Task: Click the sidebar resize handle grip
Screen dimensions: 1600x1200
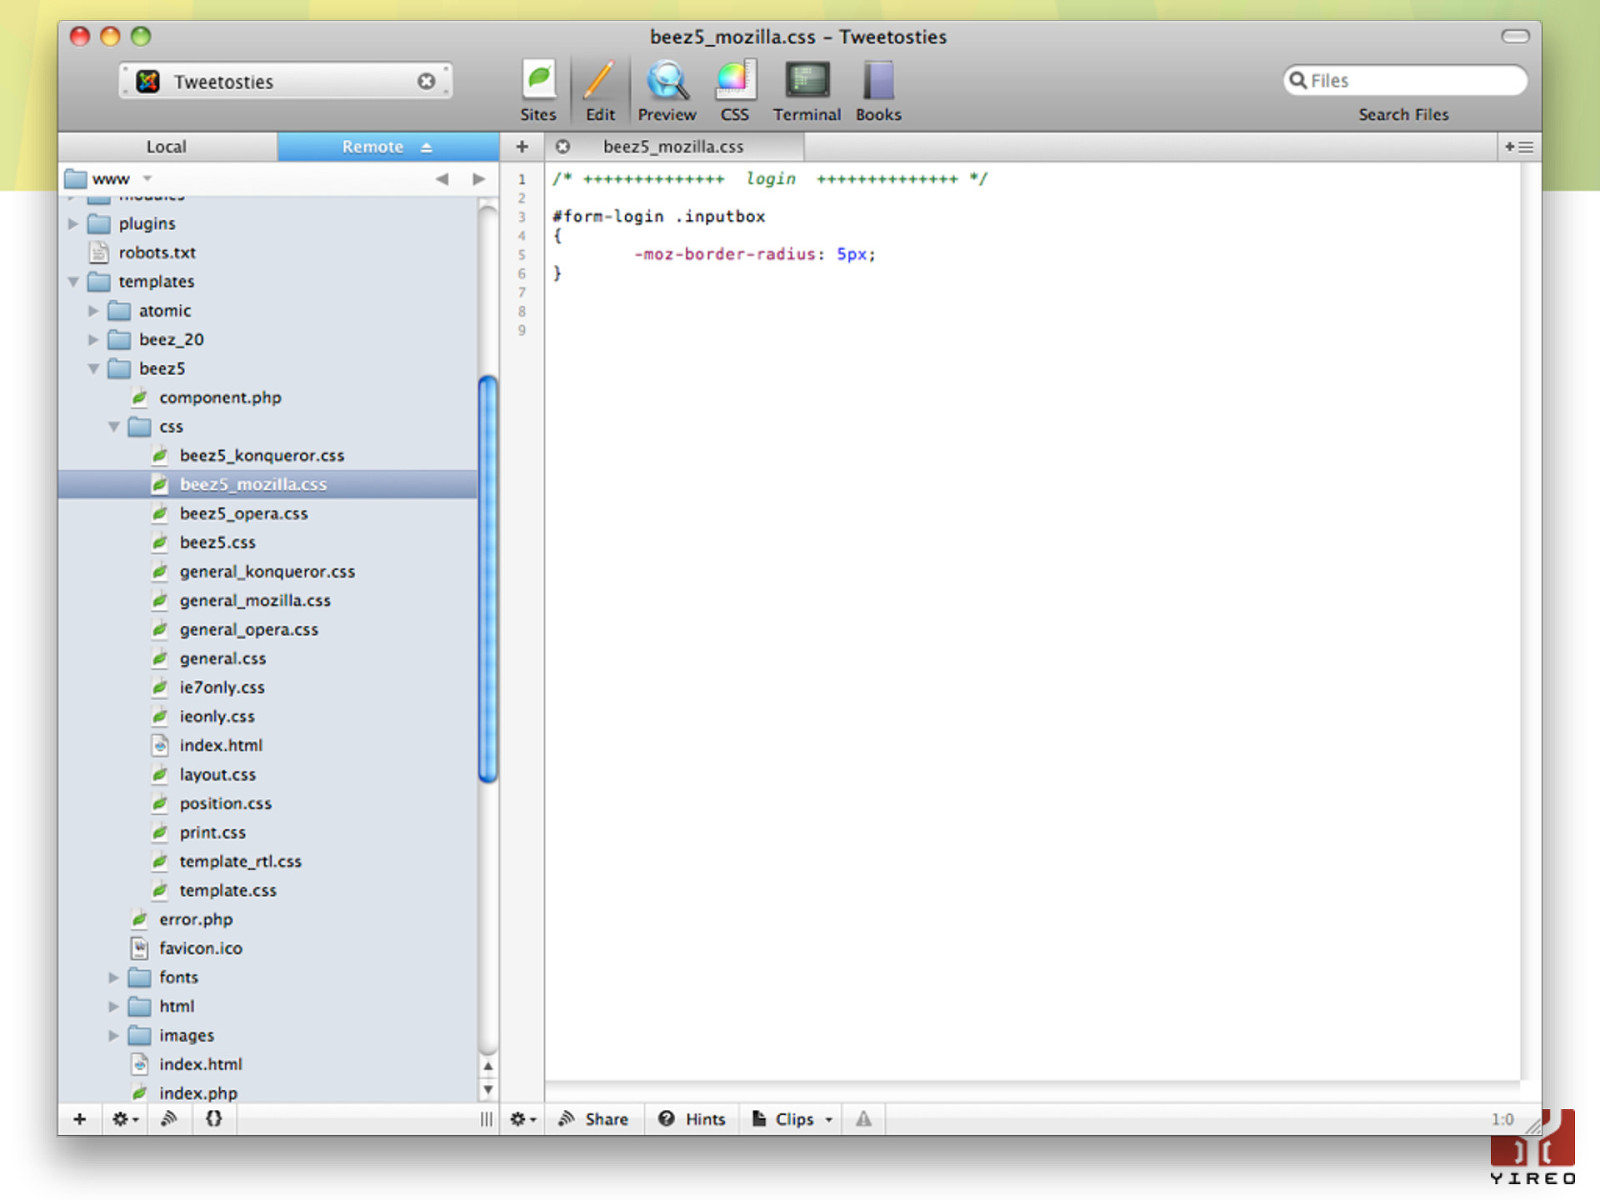Action: point(486,1119)
